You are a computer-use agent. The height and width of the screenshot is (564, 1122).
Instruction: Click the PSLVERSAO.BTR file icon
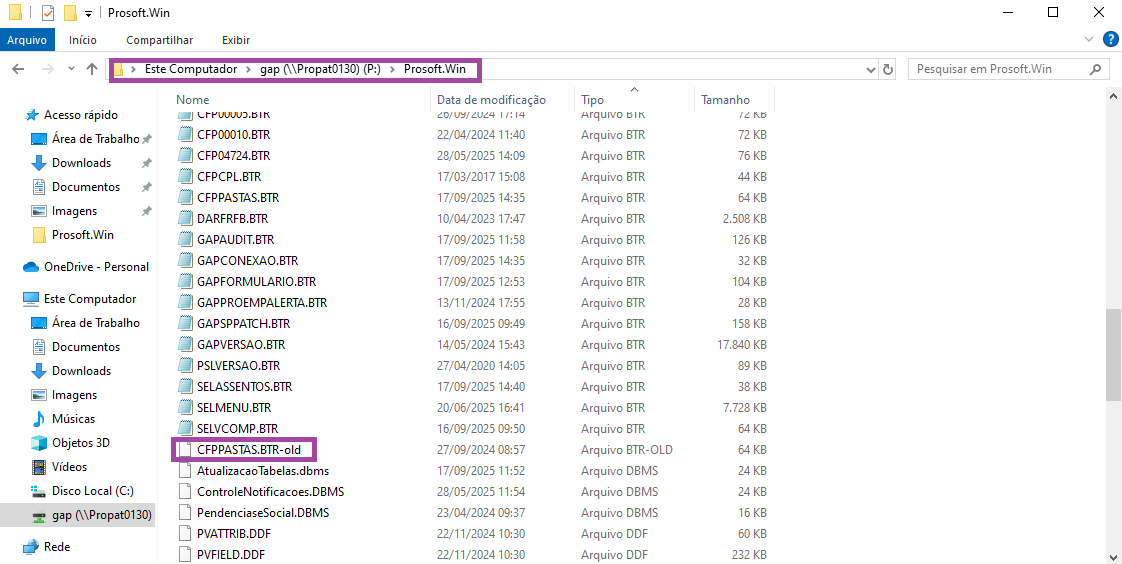coord(185,366)
